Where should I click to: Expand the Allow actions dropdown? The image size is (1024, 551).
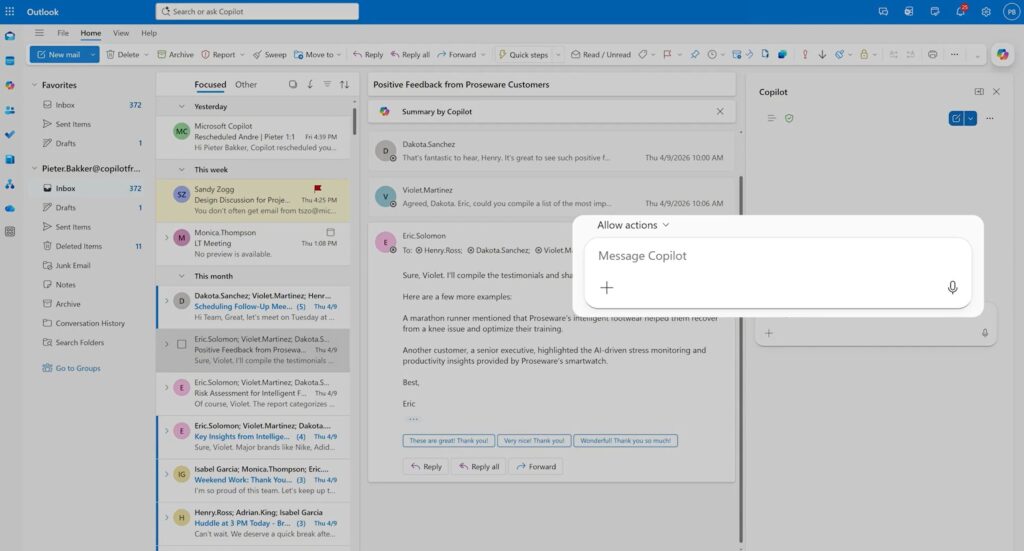click(633, 225)
